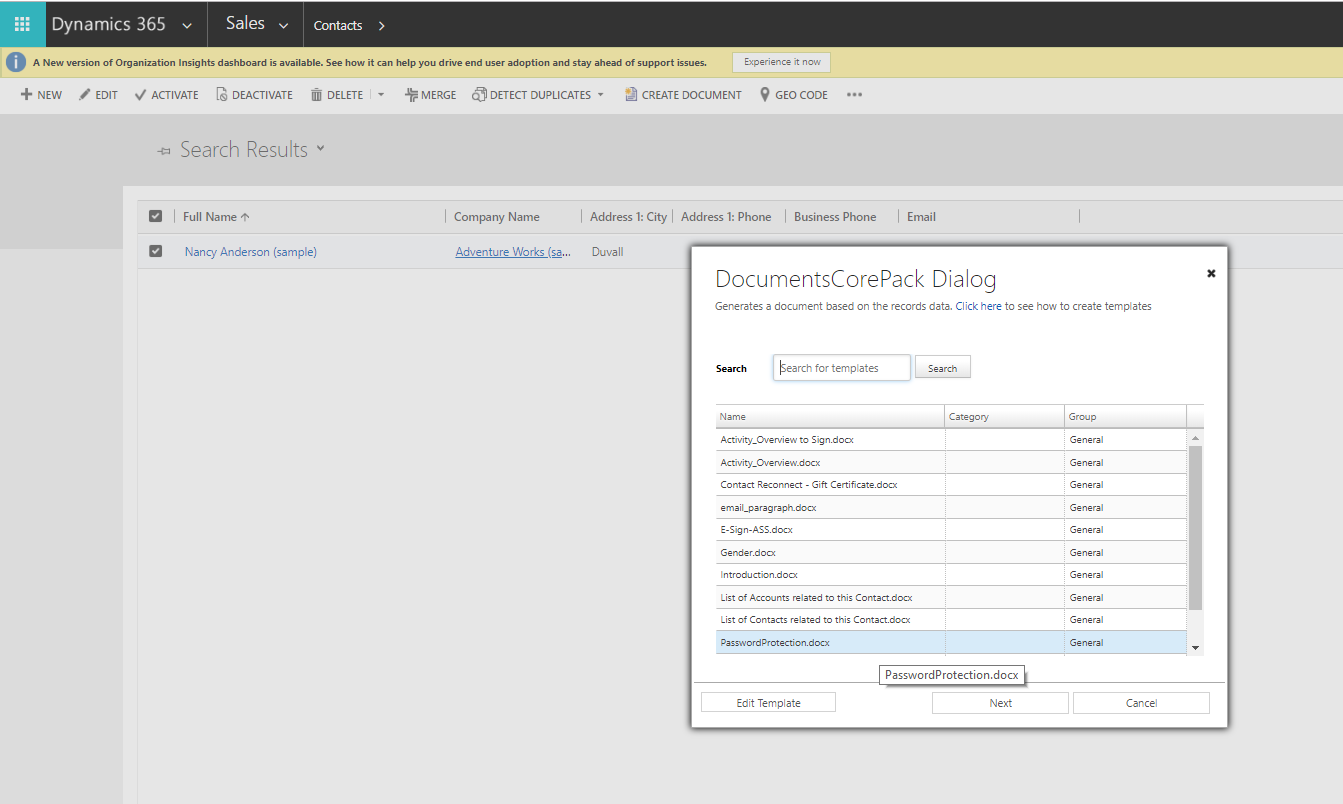Click the Experience it now button

[782, 62]
